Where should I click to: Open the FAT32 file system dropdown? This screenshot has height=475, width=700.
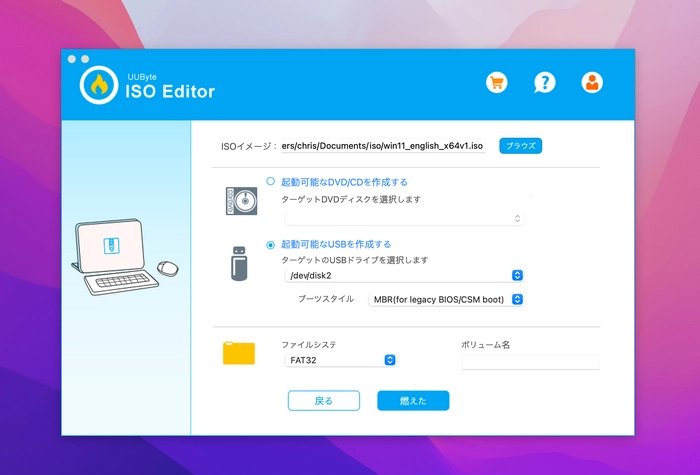(x=340, y=360)
